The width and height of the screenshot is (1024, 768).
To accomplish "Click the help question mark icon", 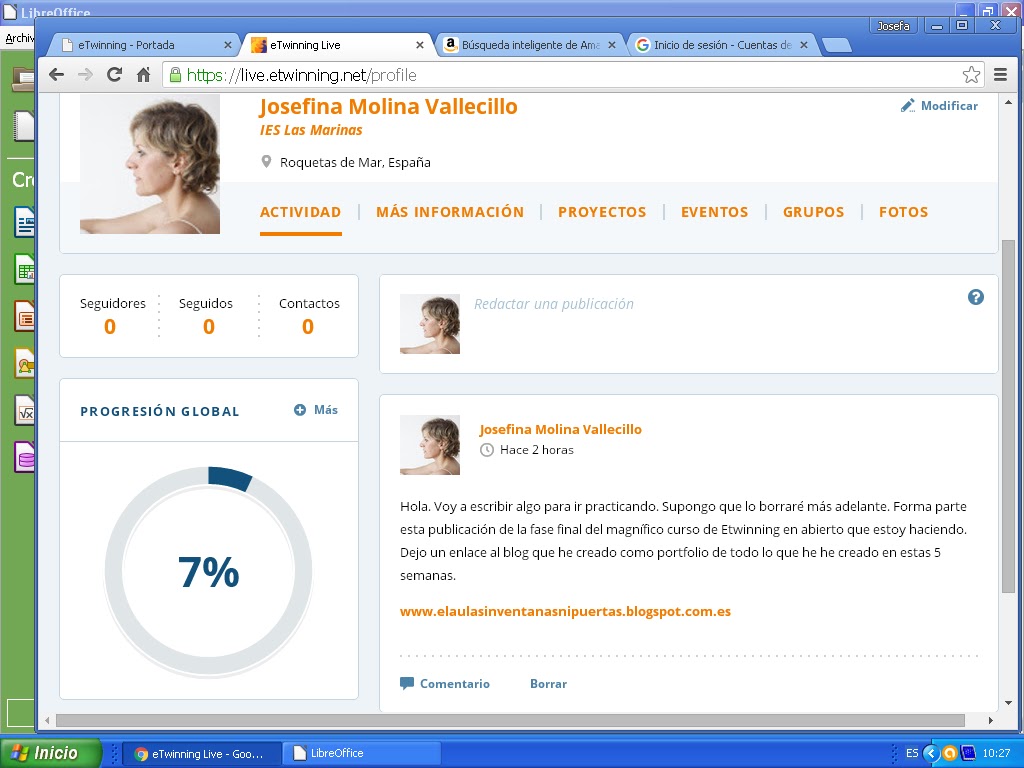I will click(976, 297).
